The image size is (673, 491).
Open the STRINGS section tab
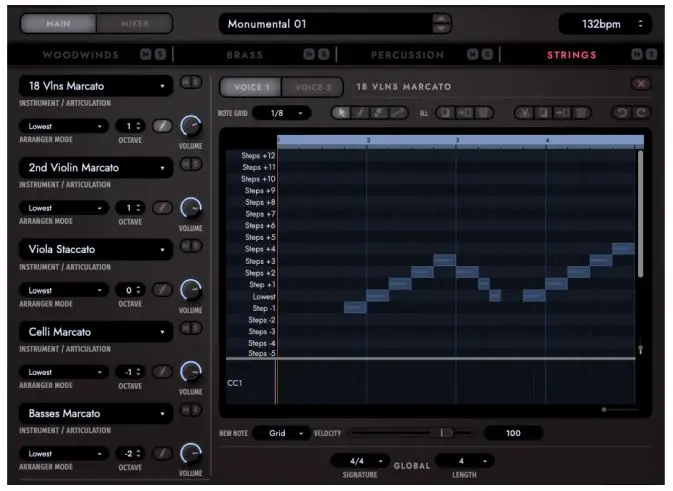click(x=572, y=55)
